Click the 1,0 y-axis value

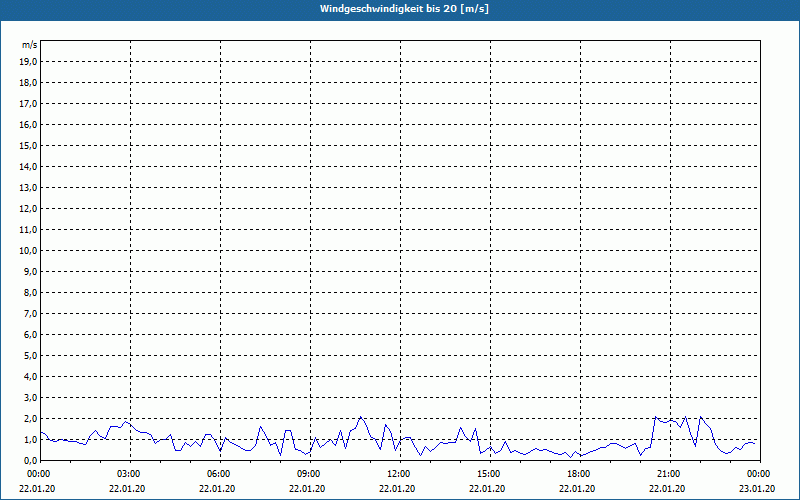coord(30,440)
